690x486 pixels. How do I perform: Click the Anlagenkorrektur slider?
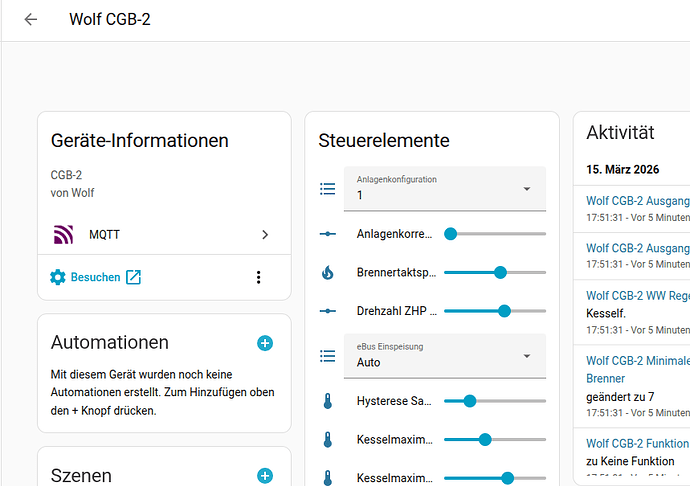[495, 233]
